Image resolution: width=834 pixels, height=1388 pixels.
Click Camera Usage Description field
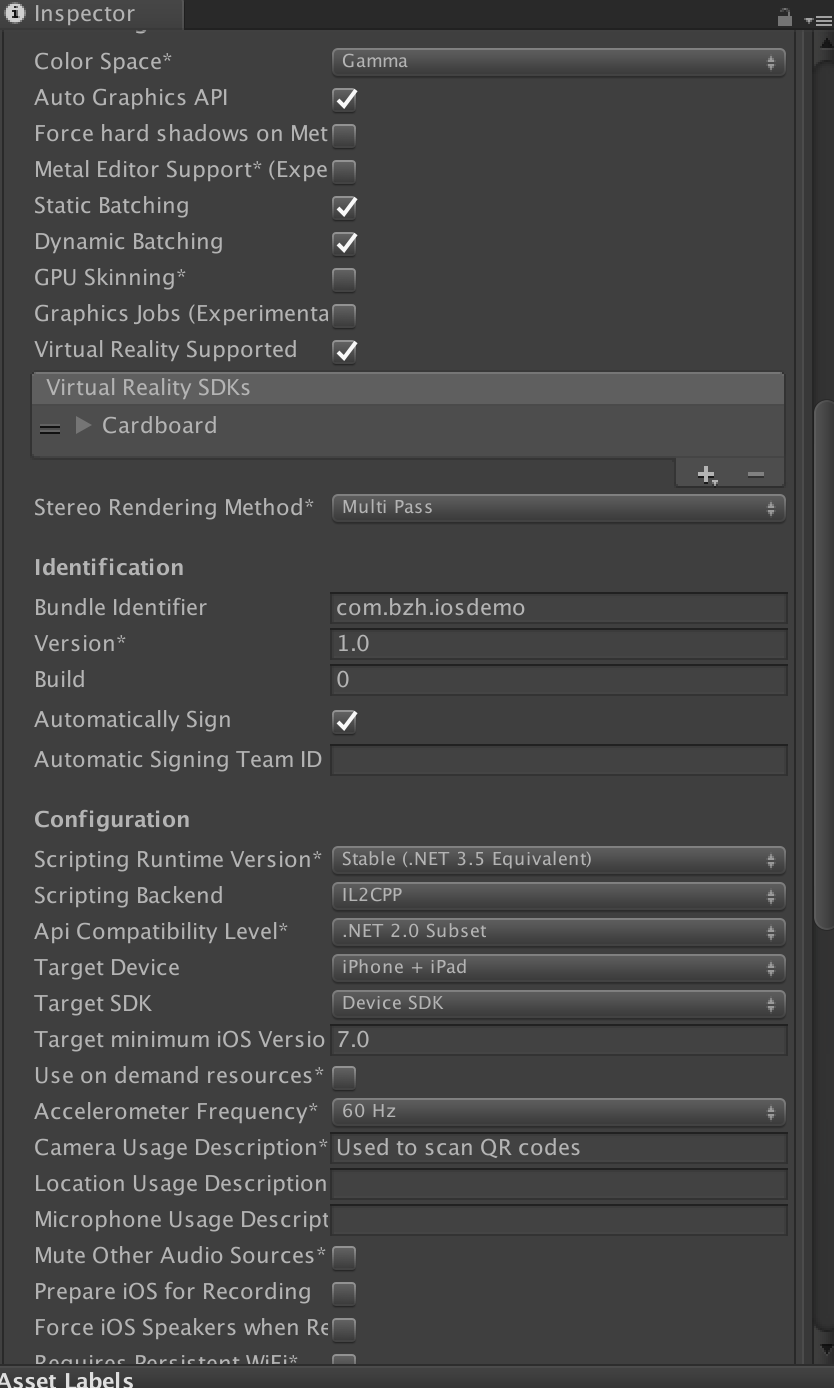[x=559, y=1148]
